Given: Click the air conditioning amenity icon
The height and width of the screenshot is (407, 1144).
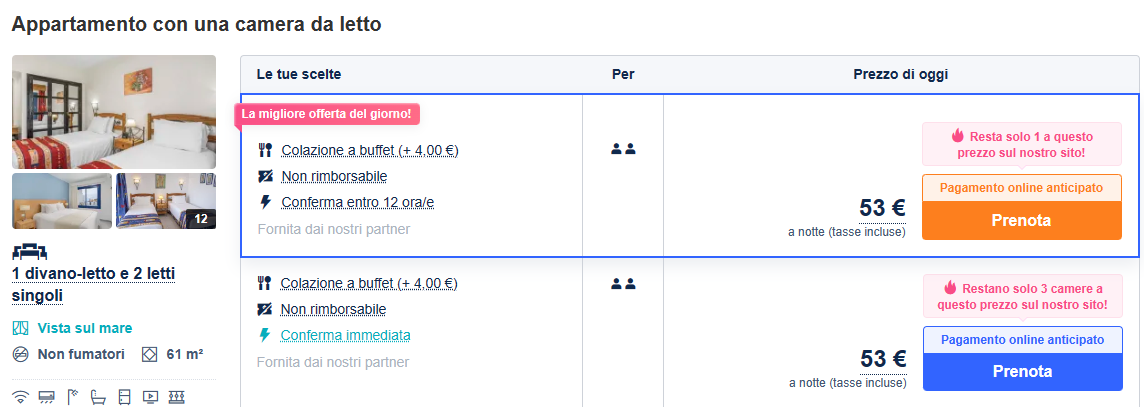Looking at the screenshot, I should 46,396.
